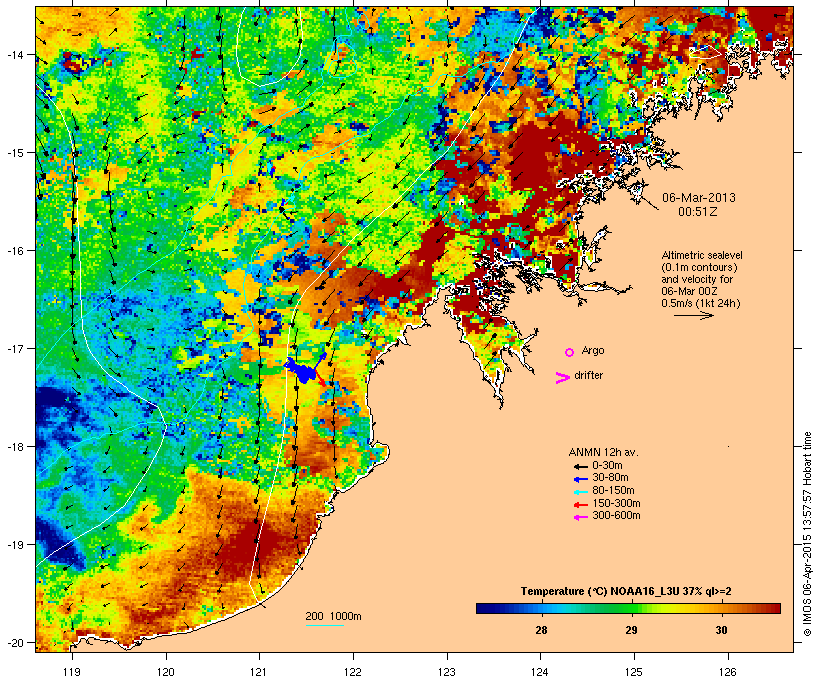Click longitude axis label 122

[353, 672]
